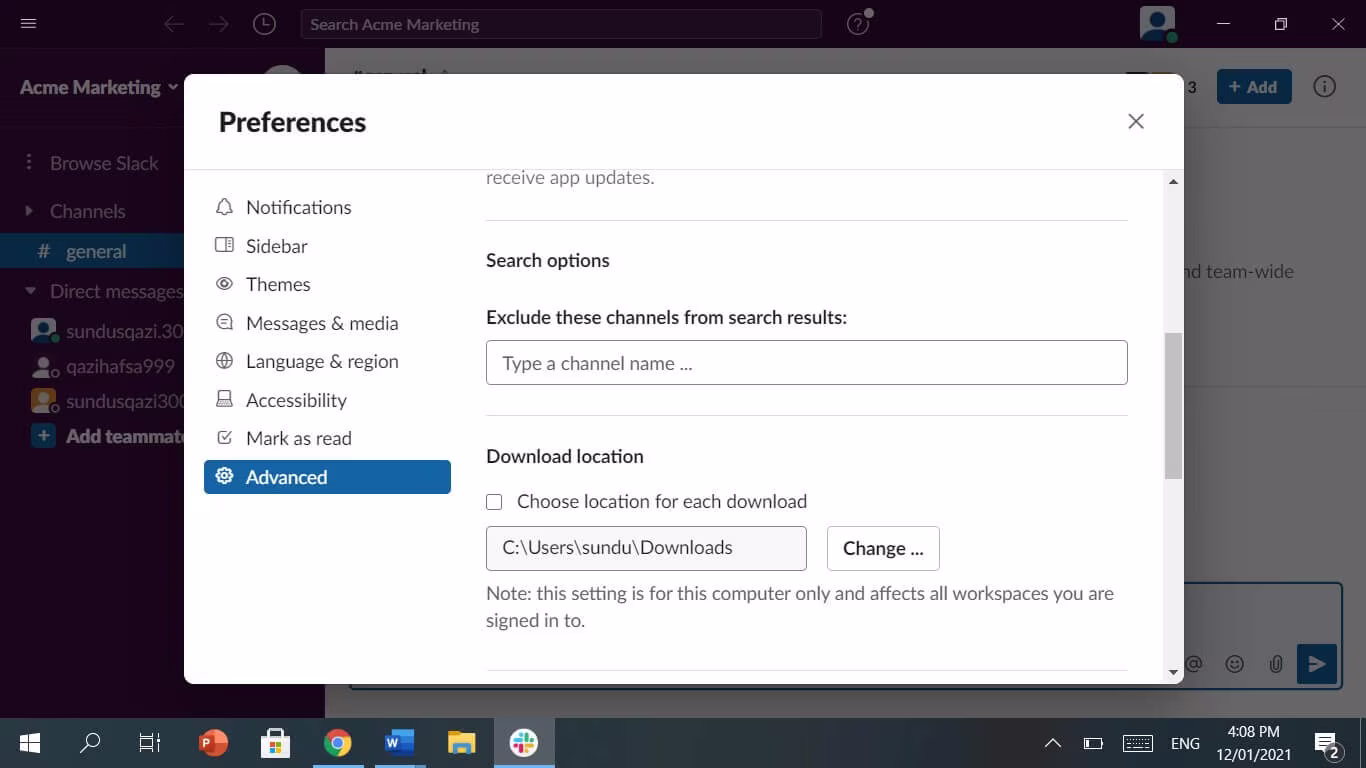Click the scrollbar down arrow
Image resolution: width=1366 pixels, height=768 pixels.
click(x=1174, y=673)
